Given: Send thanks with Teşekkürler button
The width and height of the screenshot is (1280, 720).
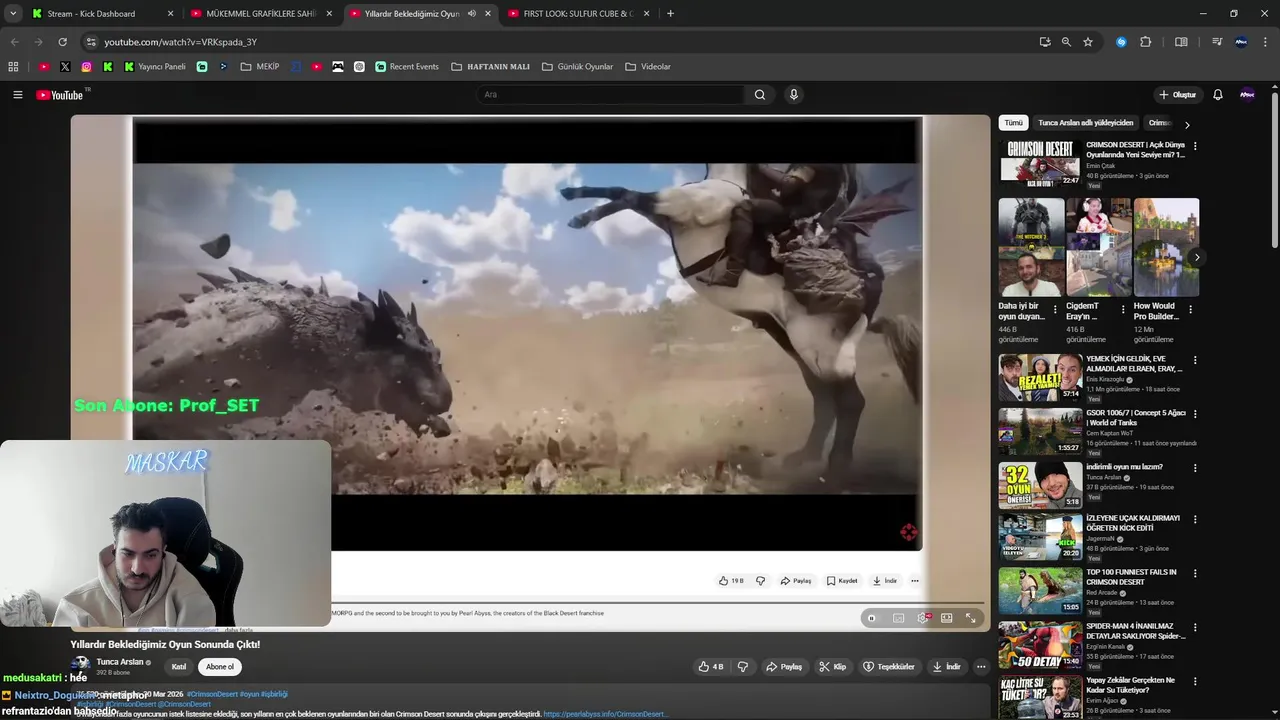Looking at the screenshot, I should click(889, 667).
